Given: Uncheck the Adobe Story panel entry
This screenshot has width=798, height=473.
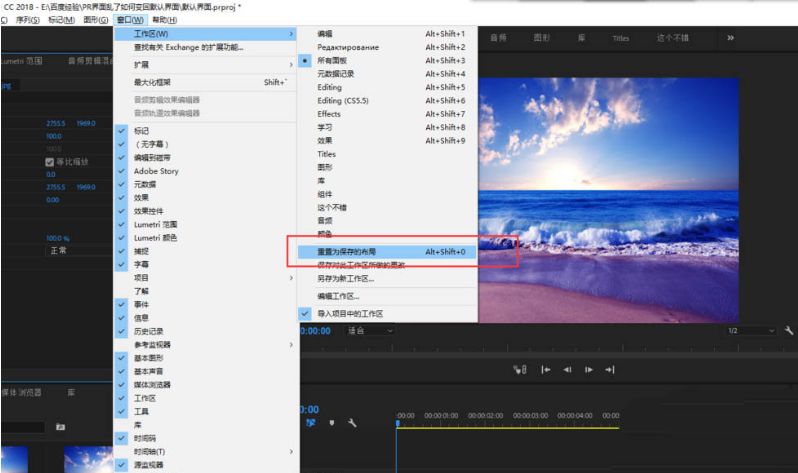Looking at the screenshot, I should tap(155, 171).
